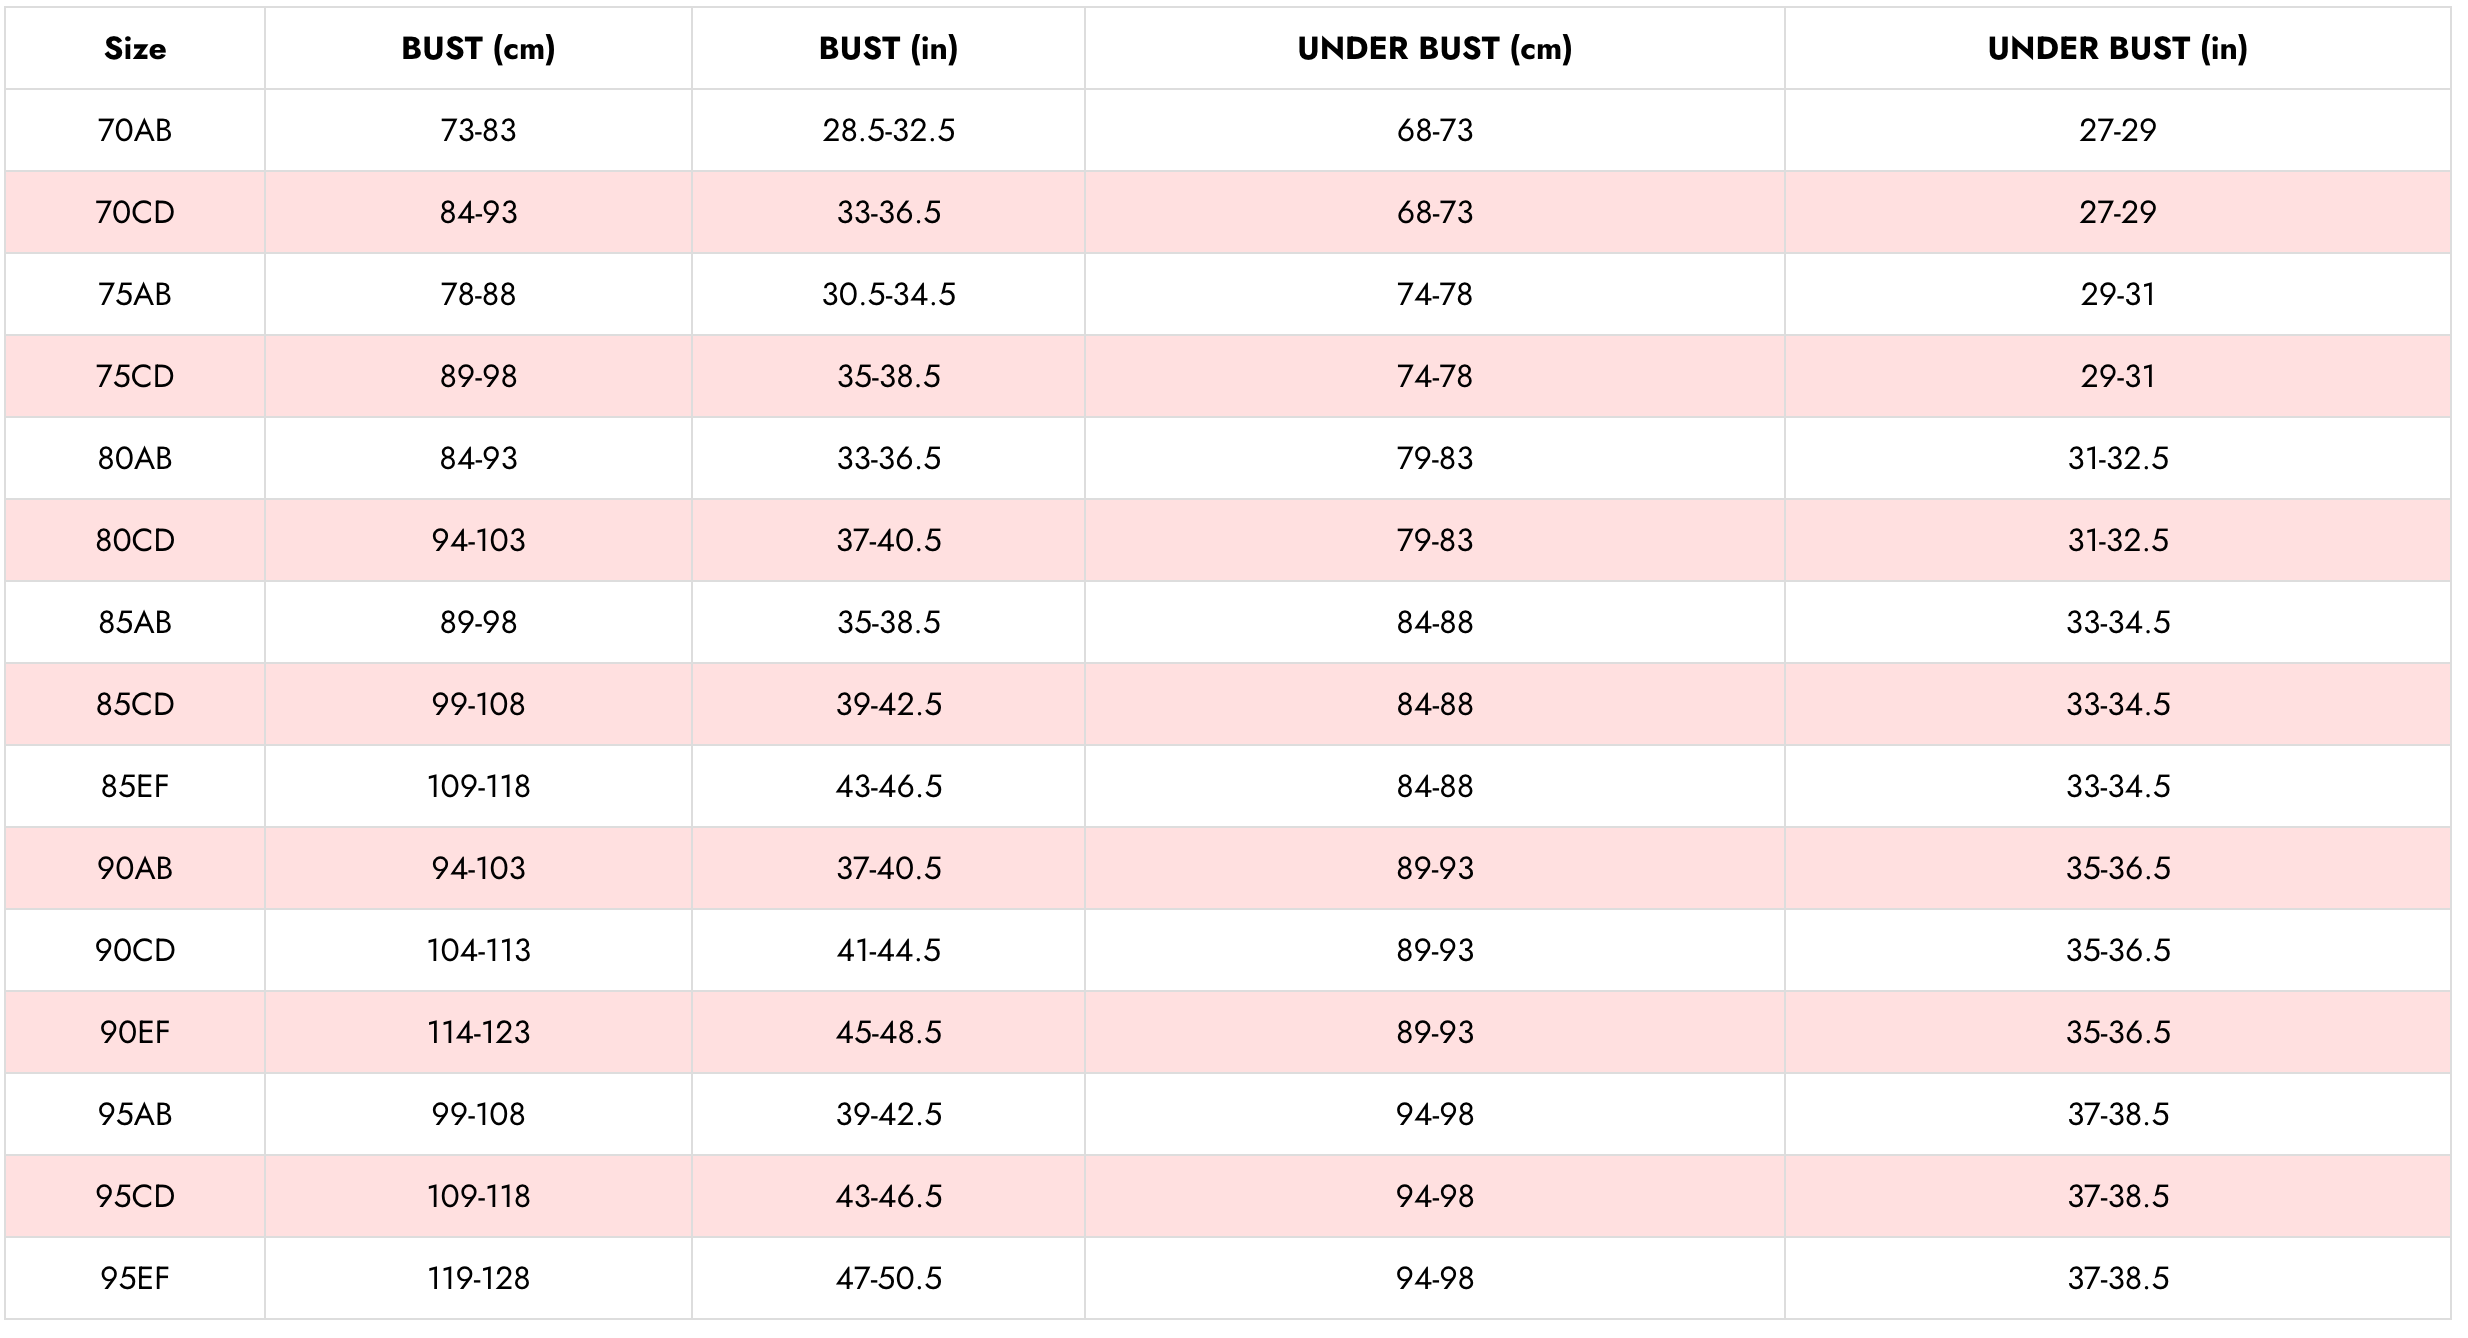Screen dimensions: 2468x1338
Task: Select the 80CD size cell
Action: [x=135, y=540]
